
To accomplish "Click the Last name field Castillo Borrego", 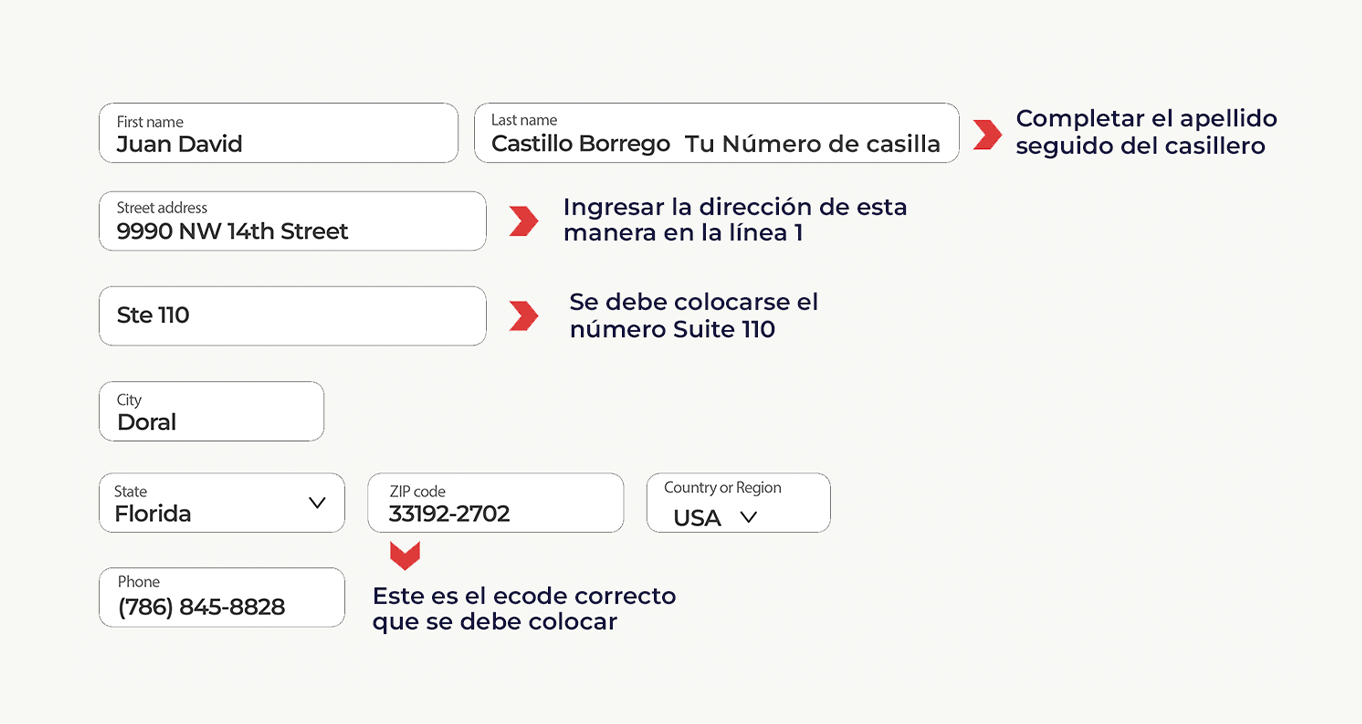I will [x=716, y=133].
